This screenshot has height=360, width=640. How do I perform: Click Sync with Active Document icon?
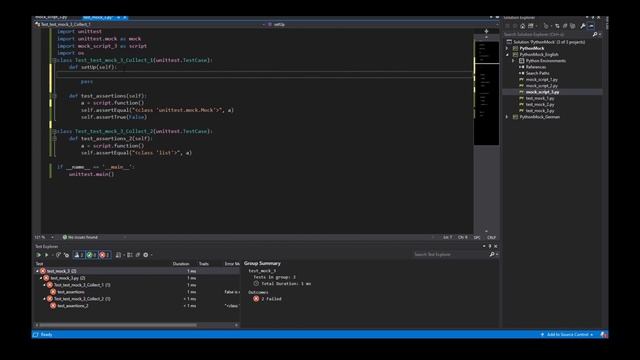557,26
